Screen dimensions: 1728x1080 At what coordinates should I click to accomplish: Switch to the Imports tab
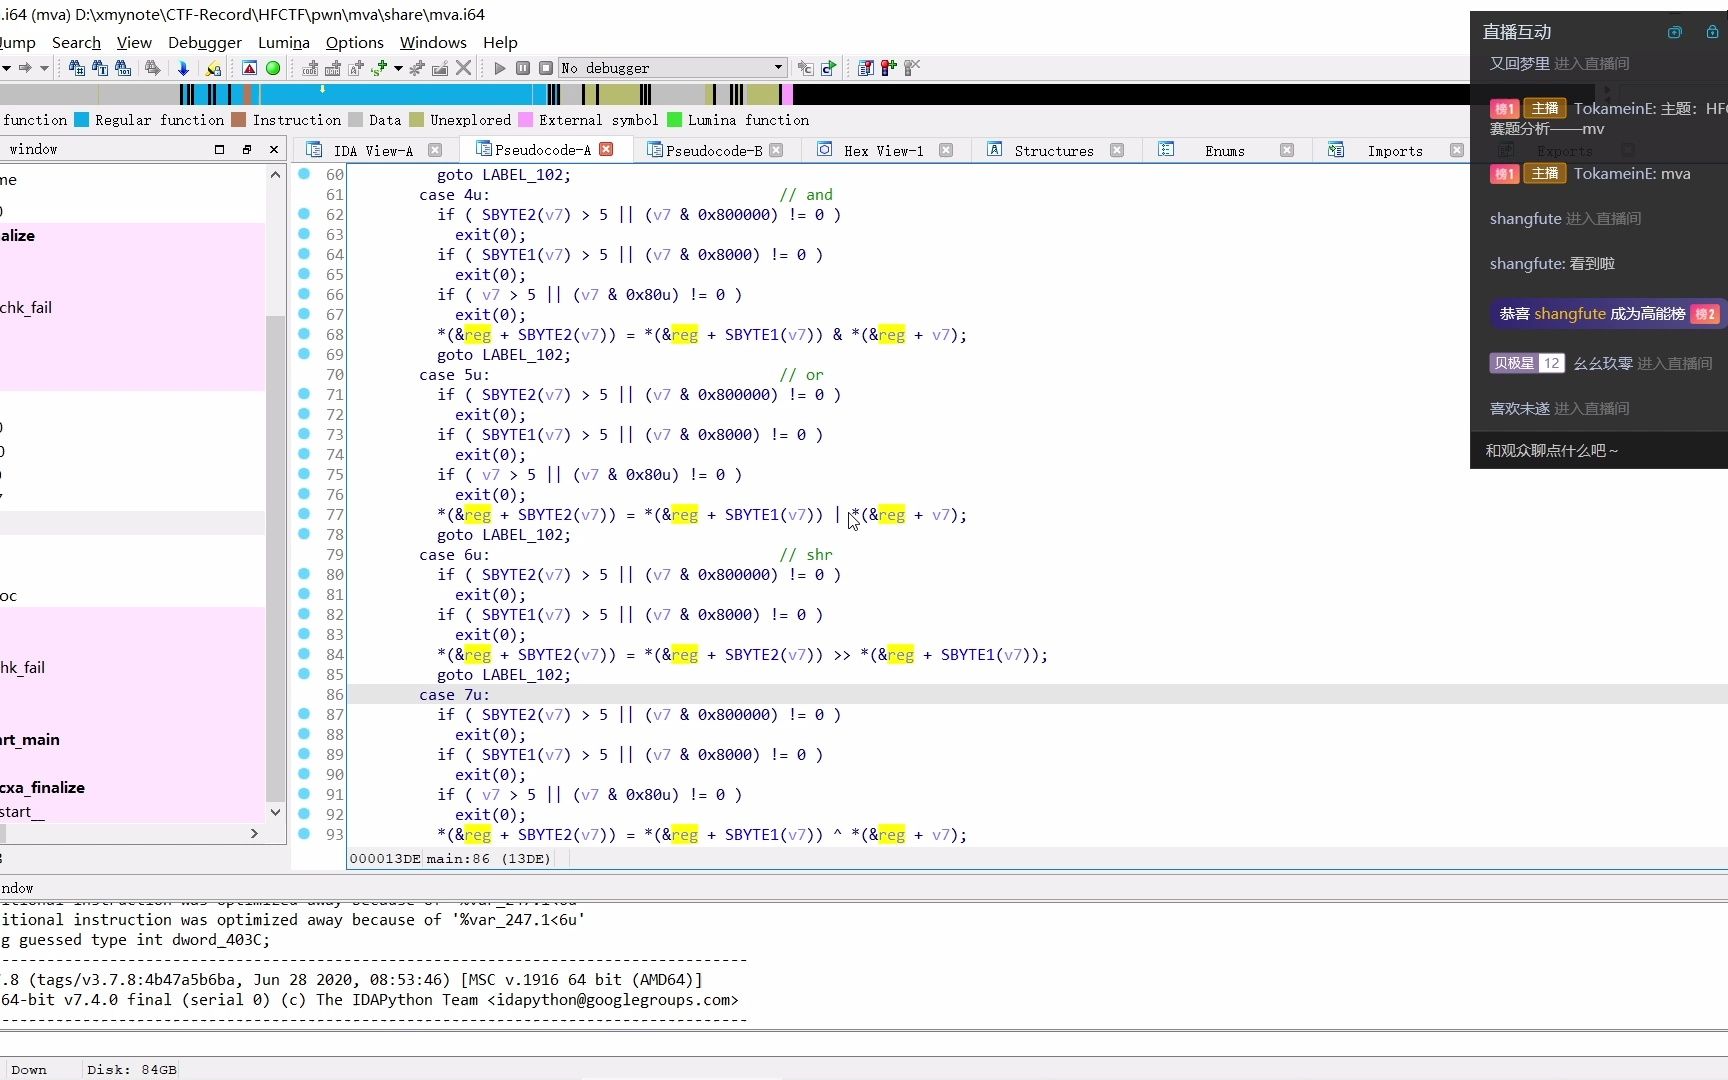click(1395, 150)
